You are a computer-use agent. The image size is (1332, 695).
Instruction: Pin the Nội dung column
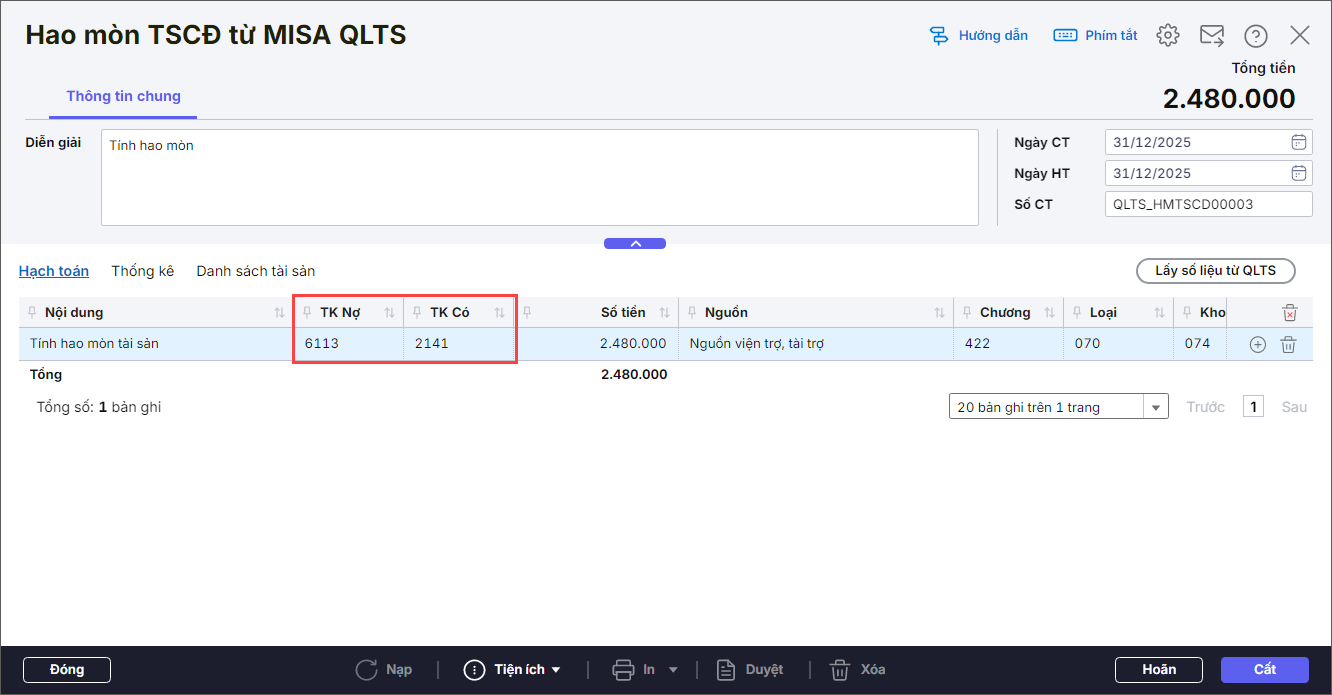pyautogui.click(x=33, y=313)
